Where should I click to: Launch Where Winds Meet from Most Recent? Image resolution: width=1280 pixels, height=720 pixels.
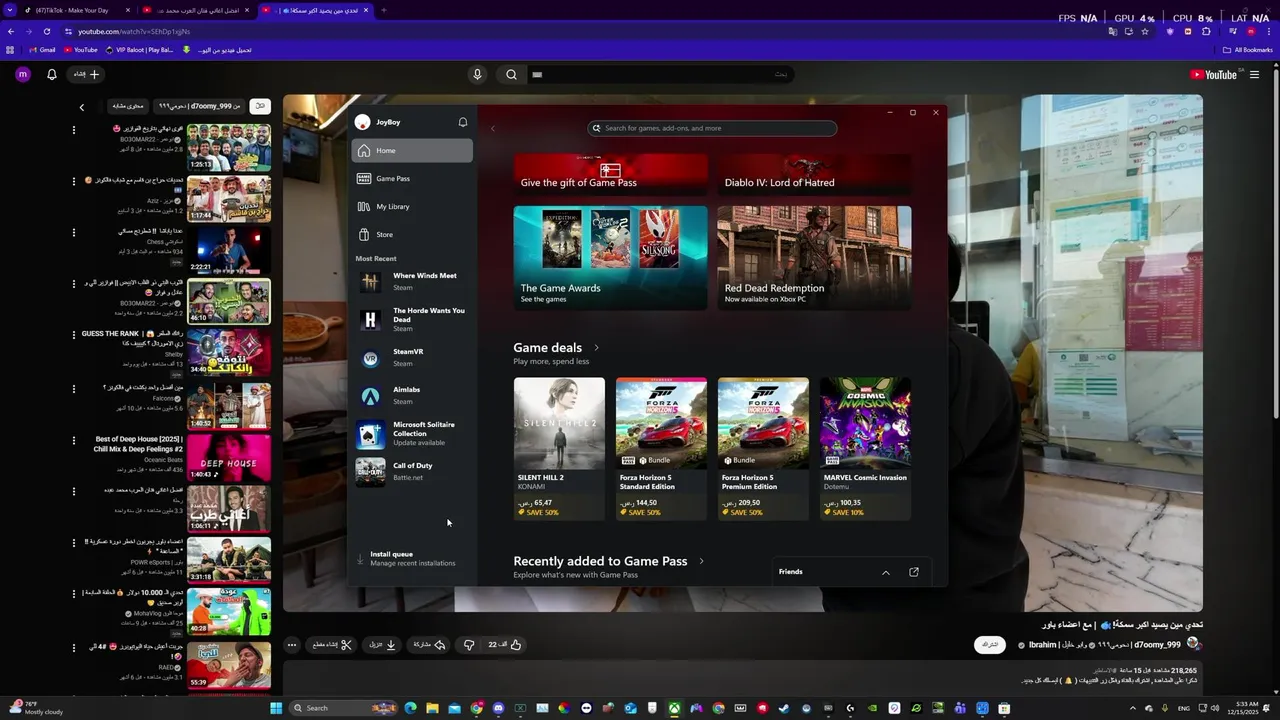coord(412,282)
